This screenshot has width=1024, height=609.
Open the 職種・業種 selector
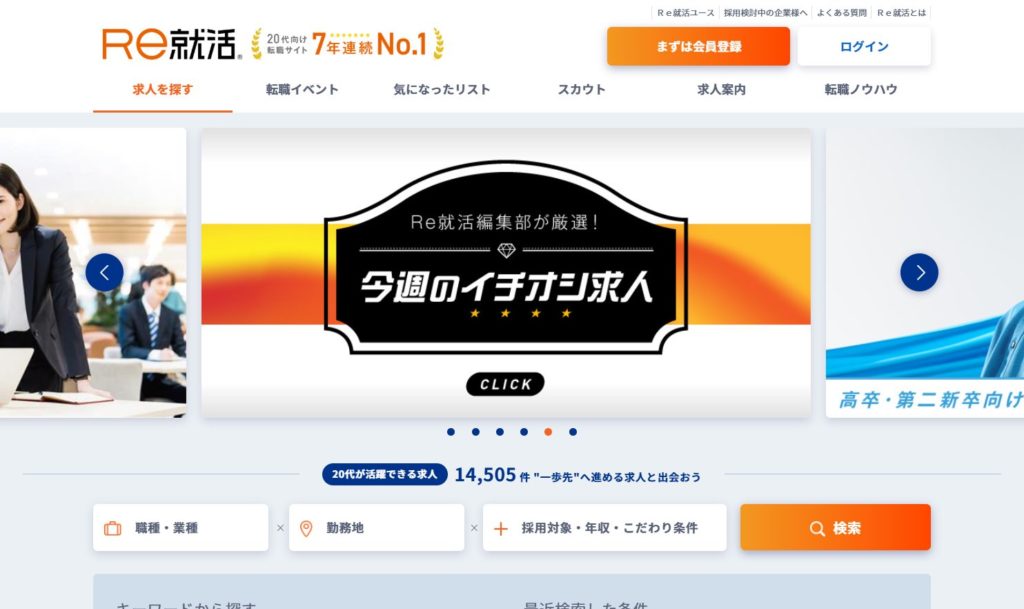tap(181, 527)
